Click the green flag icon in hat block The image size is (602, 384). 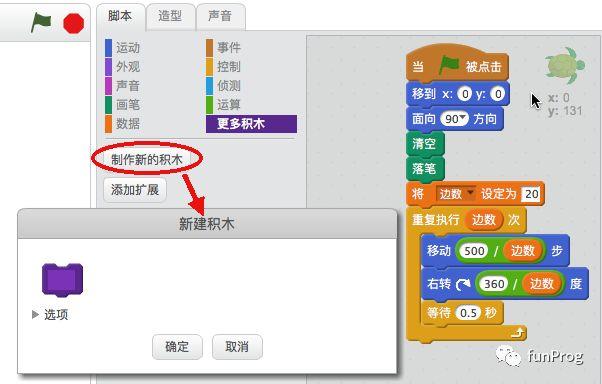[x=449, y=65]
